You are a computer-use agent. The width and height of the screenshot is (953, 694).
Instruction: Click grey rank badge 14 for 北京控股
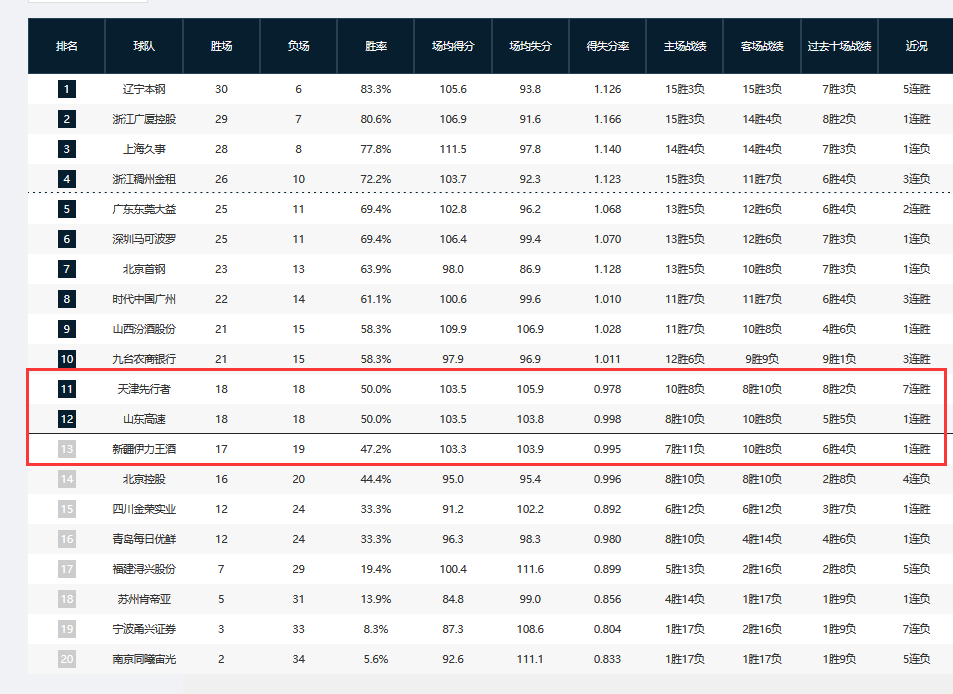click(67, 479)
